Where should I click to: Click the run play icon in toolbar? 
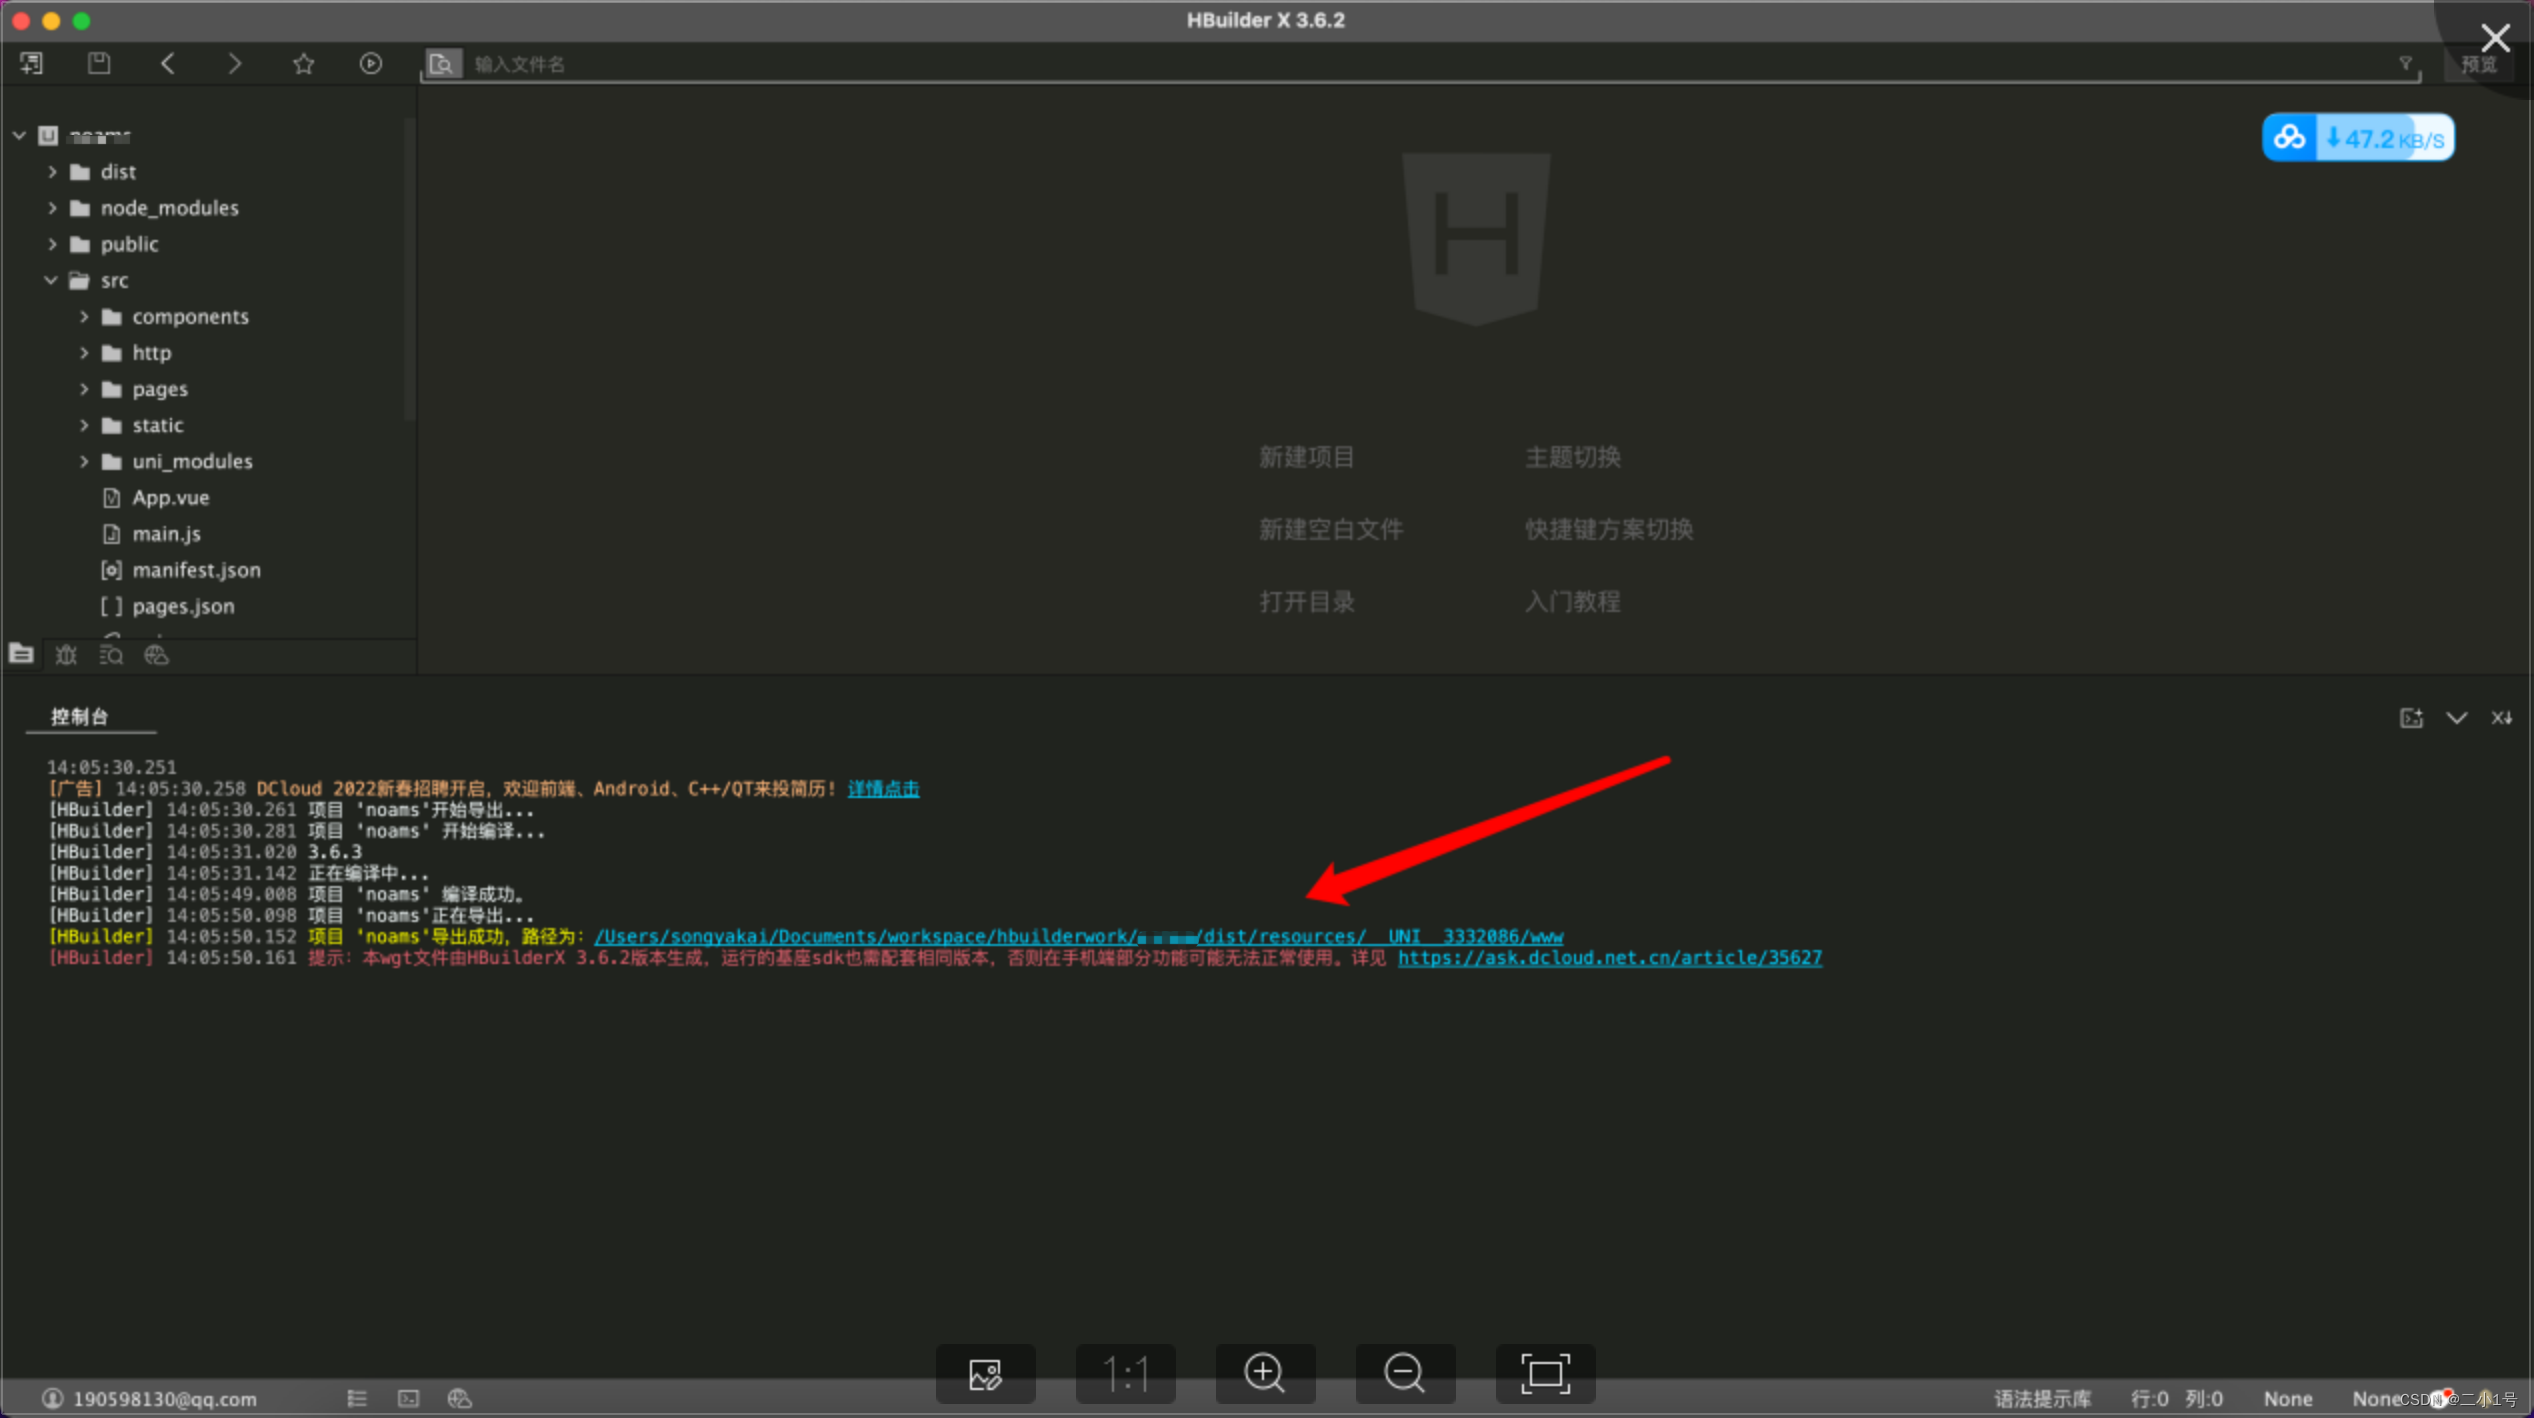371,64
